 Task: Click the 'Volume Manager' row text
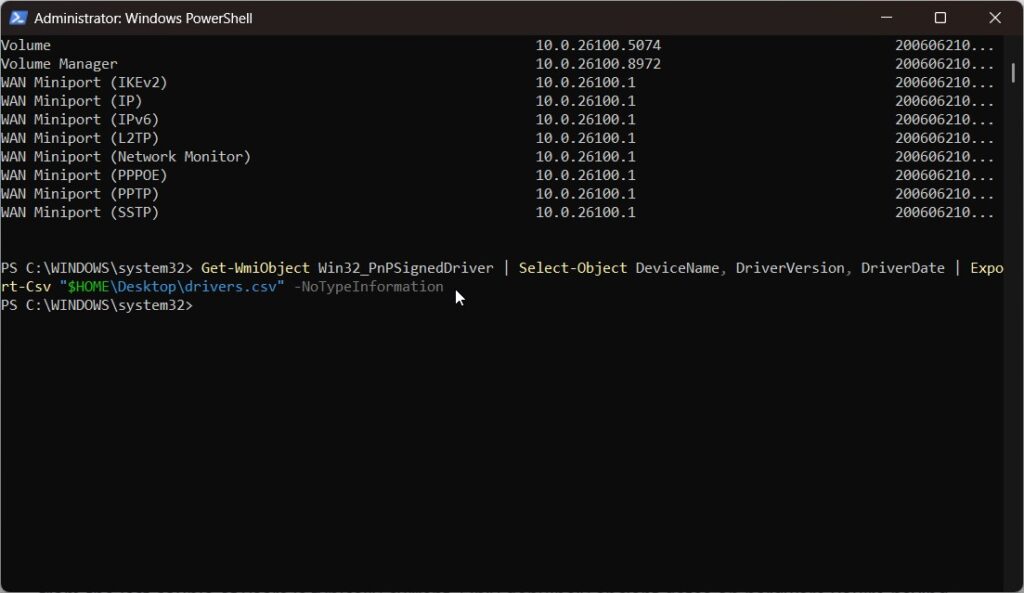point(59,64)
